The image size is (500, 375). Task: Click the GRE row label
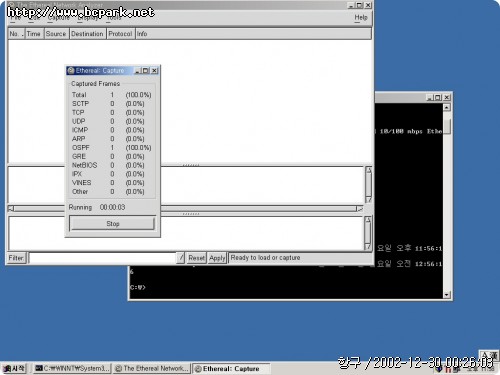click(x=79, y=156)
